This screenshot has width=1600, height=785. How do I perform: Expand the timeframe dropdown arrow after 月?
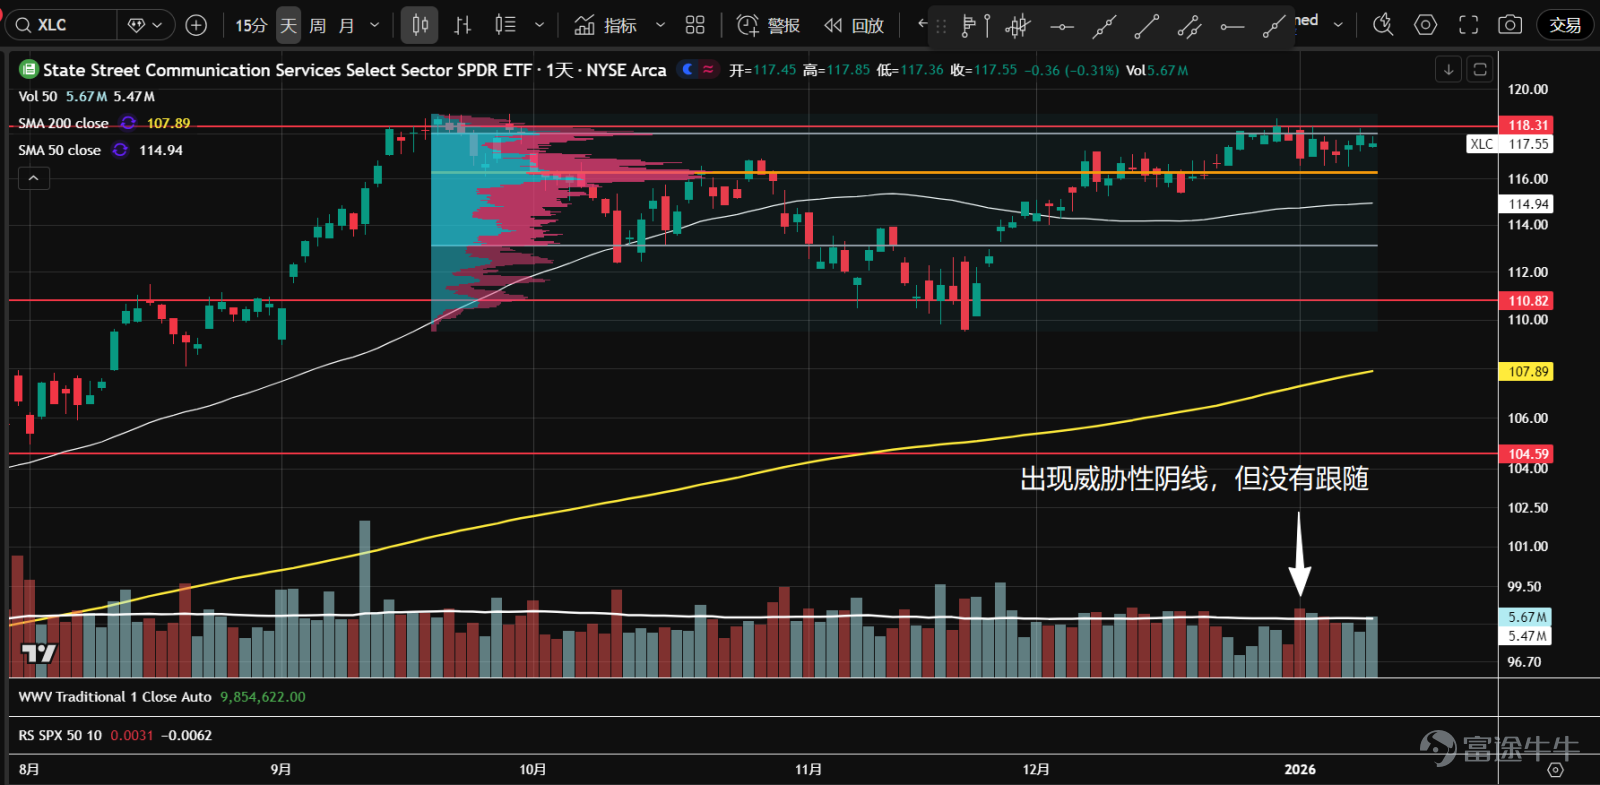(375, 25)
